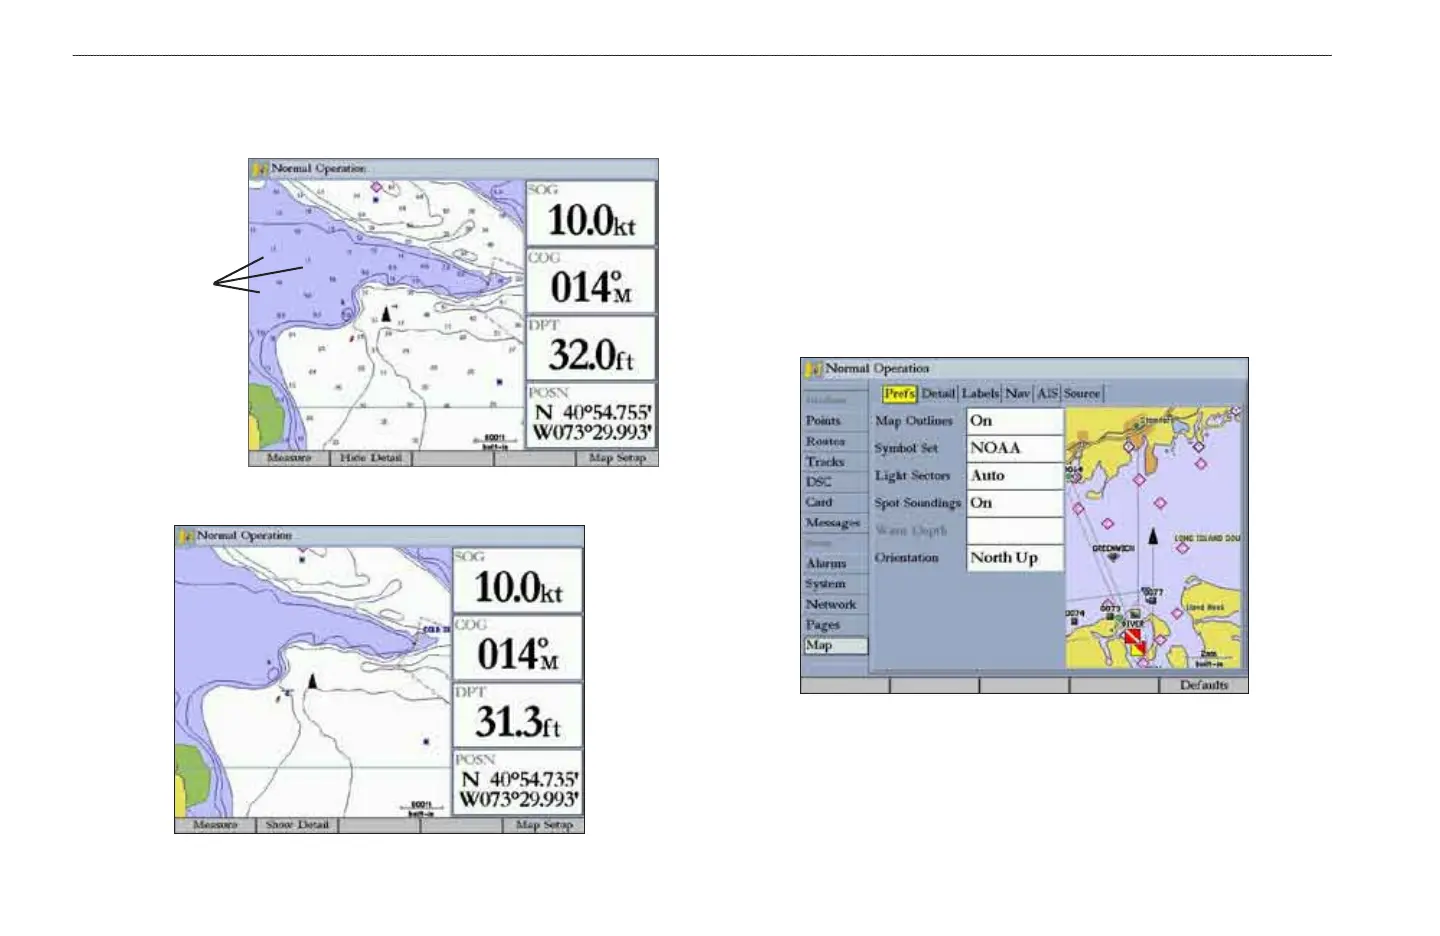Screen dimensions: 1440x936
Task: Open the Spot Soundings value field
Action: point(1014,503)
